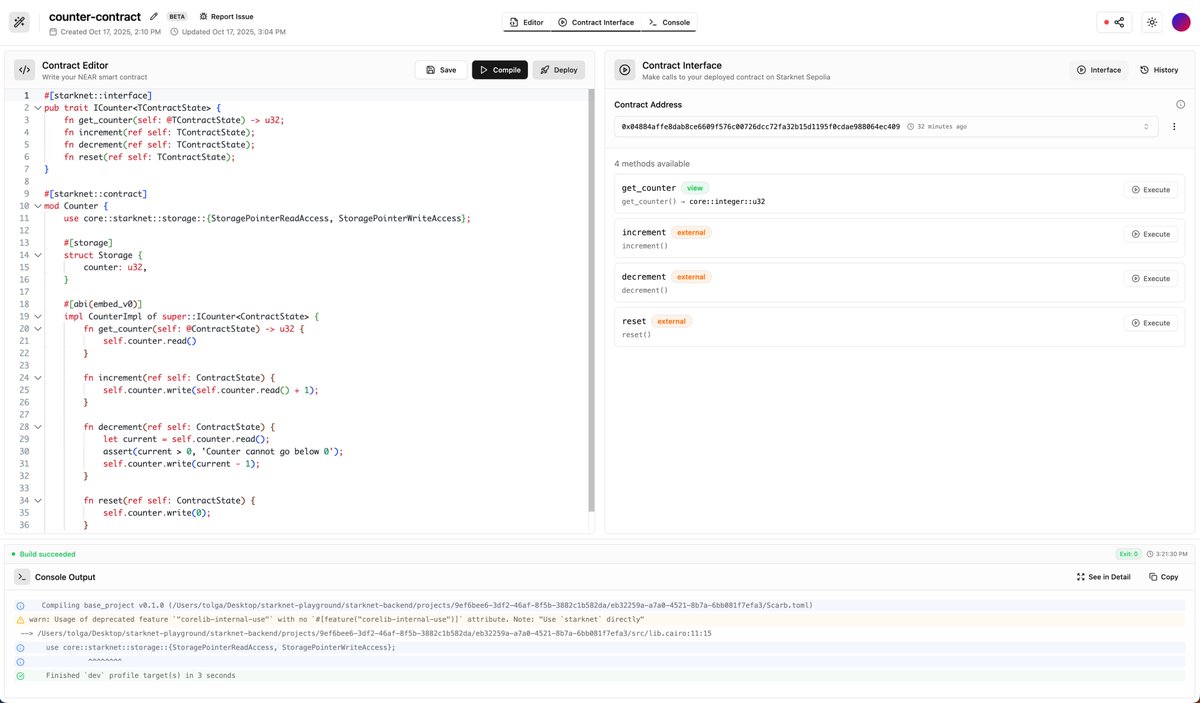Viewport: 1200px width, 703px height.
Task: Toggle the light/dark theme sun icon
Action: (1152, 22)
